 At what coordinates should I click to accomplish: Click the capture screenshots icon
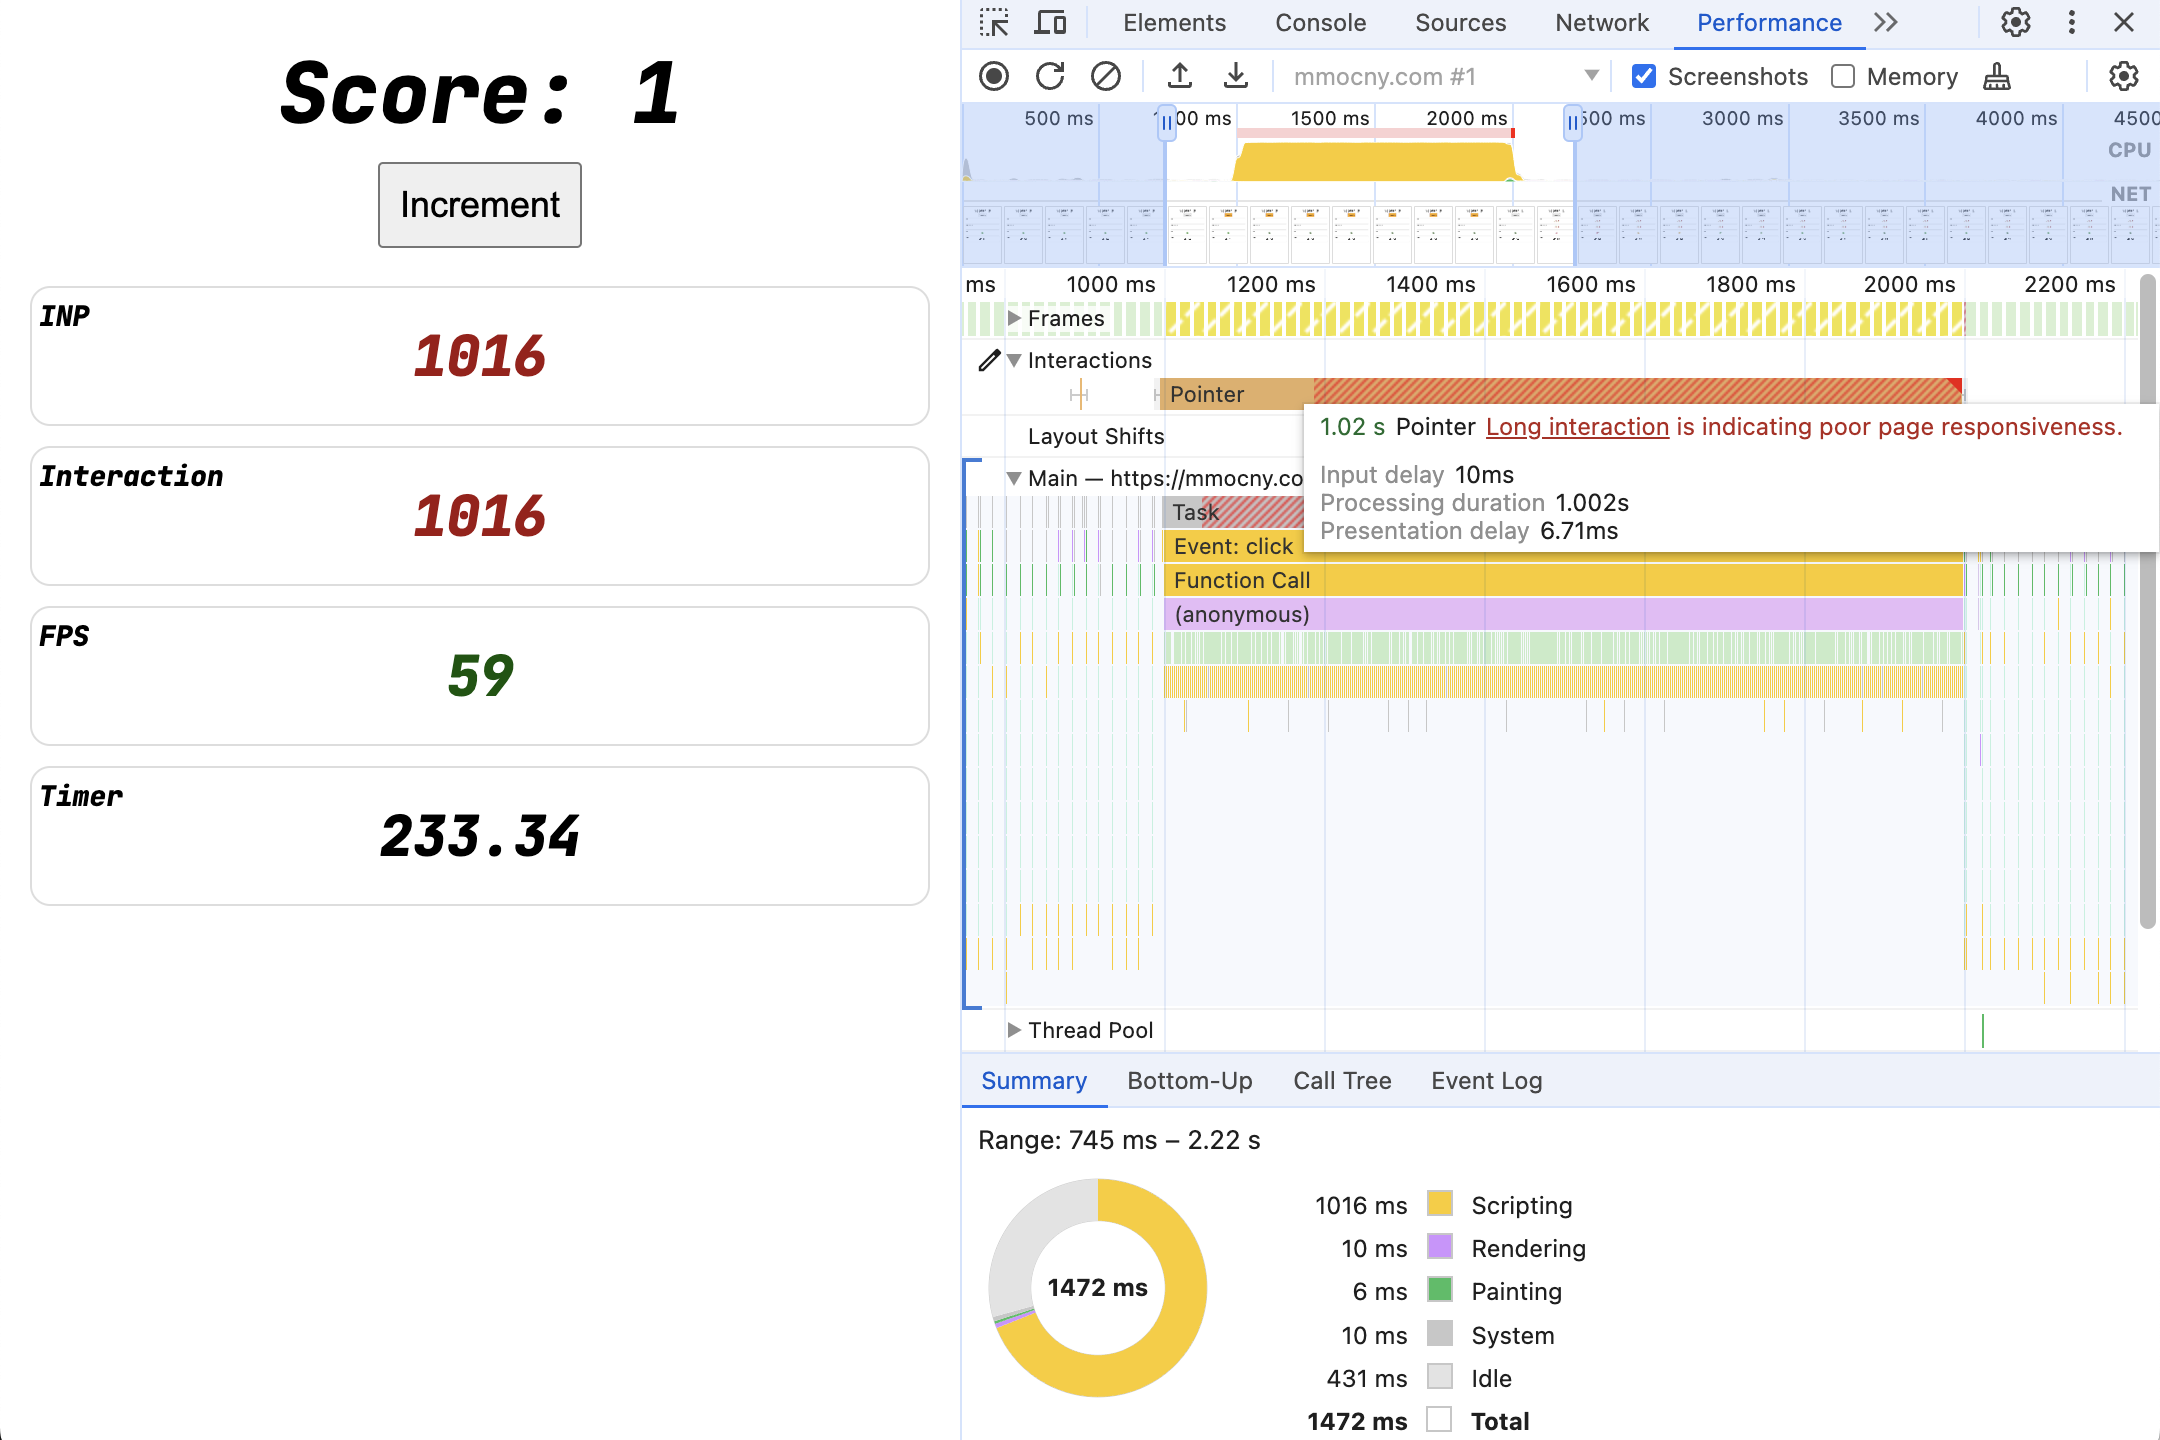pos(1642,76)
